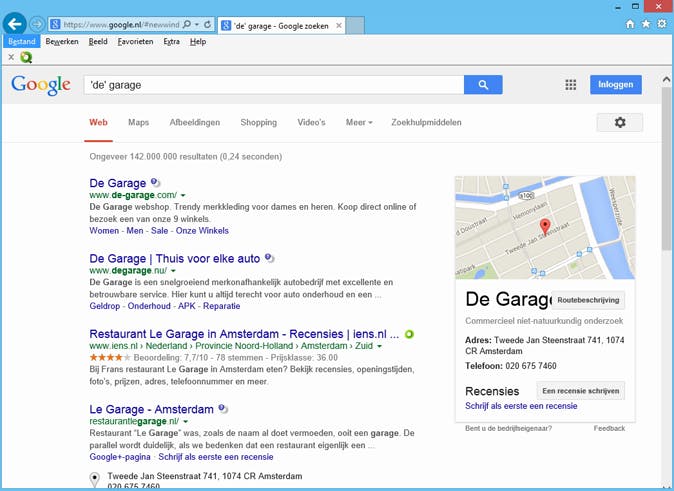Open the "Le Garage - Amsterdam" result
Screen dimensions: 674x491
pyautogui.click(x=151, y=409)
